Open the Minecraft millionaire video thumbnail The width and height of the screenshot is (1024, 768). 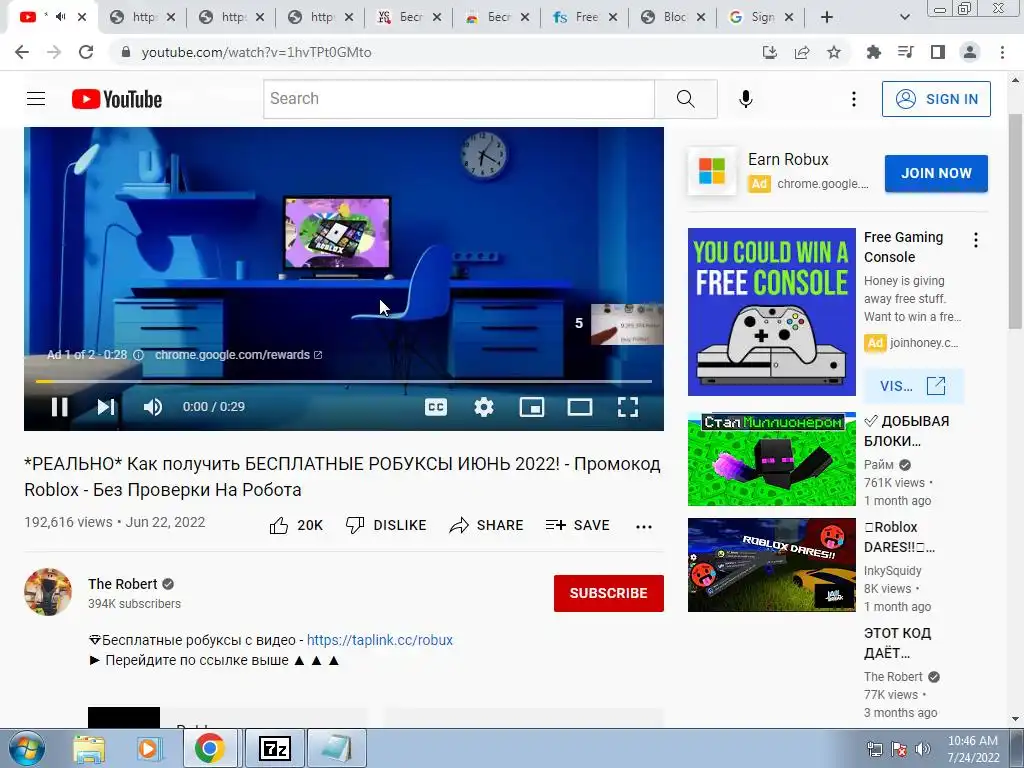pyautogui.click(x=771, y=458)
